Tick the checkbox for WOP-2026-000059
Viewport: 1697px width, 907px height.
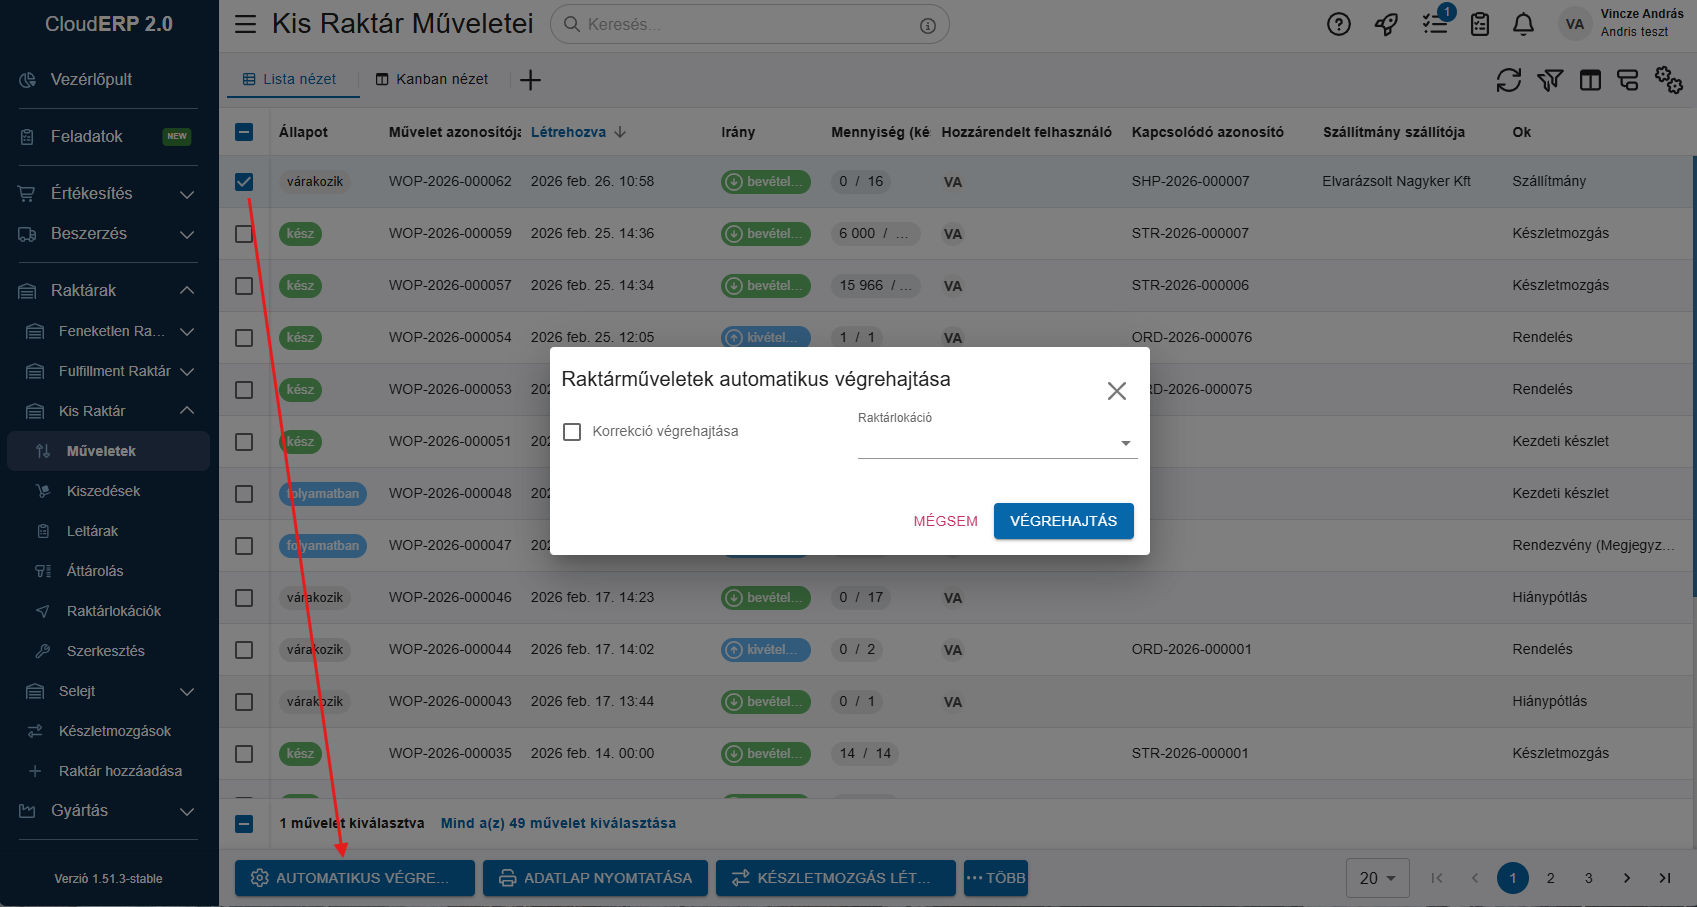(244, 234)
